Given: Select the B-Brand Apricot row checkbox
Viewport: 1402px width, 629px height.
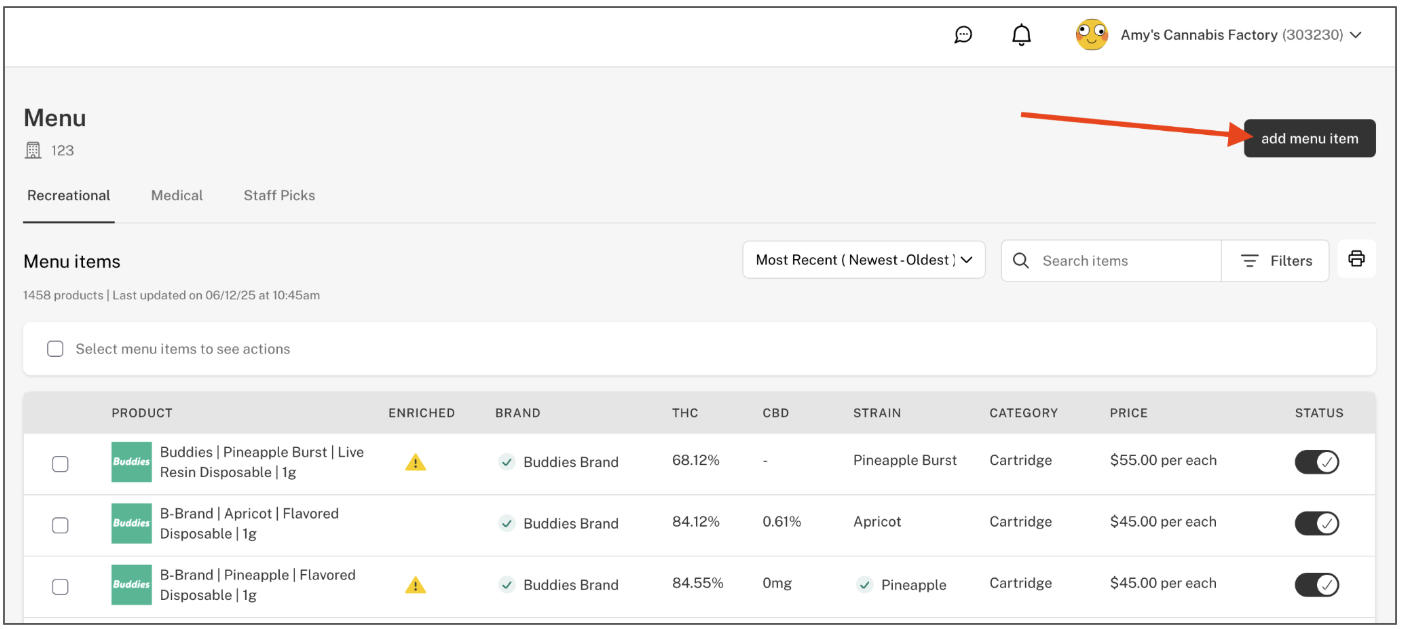Looking at the screenshot, I should tap(60, 525).
